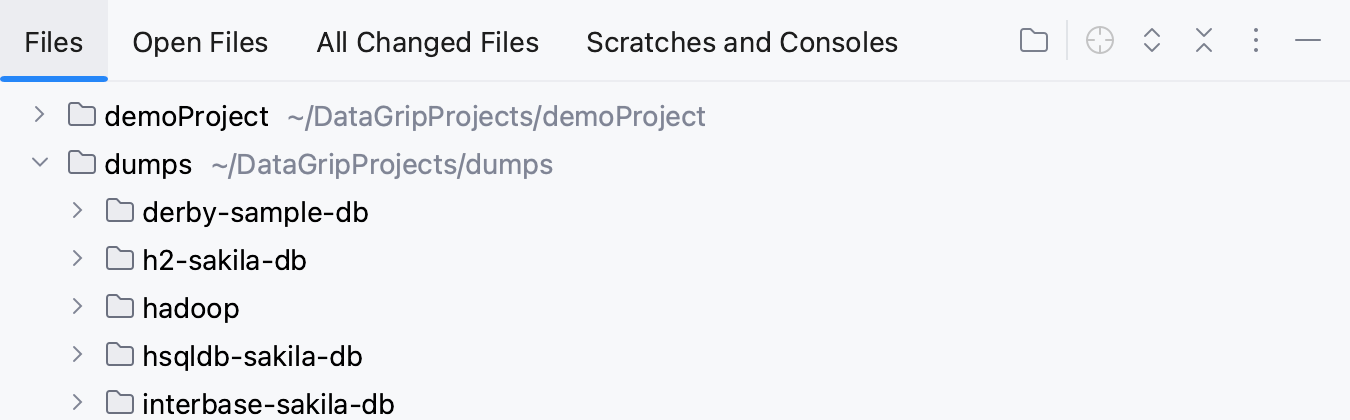
Task: Click the demoProject folder icon
Action: 82,116
